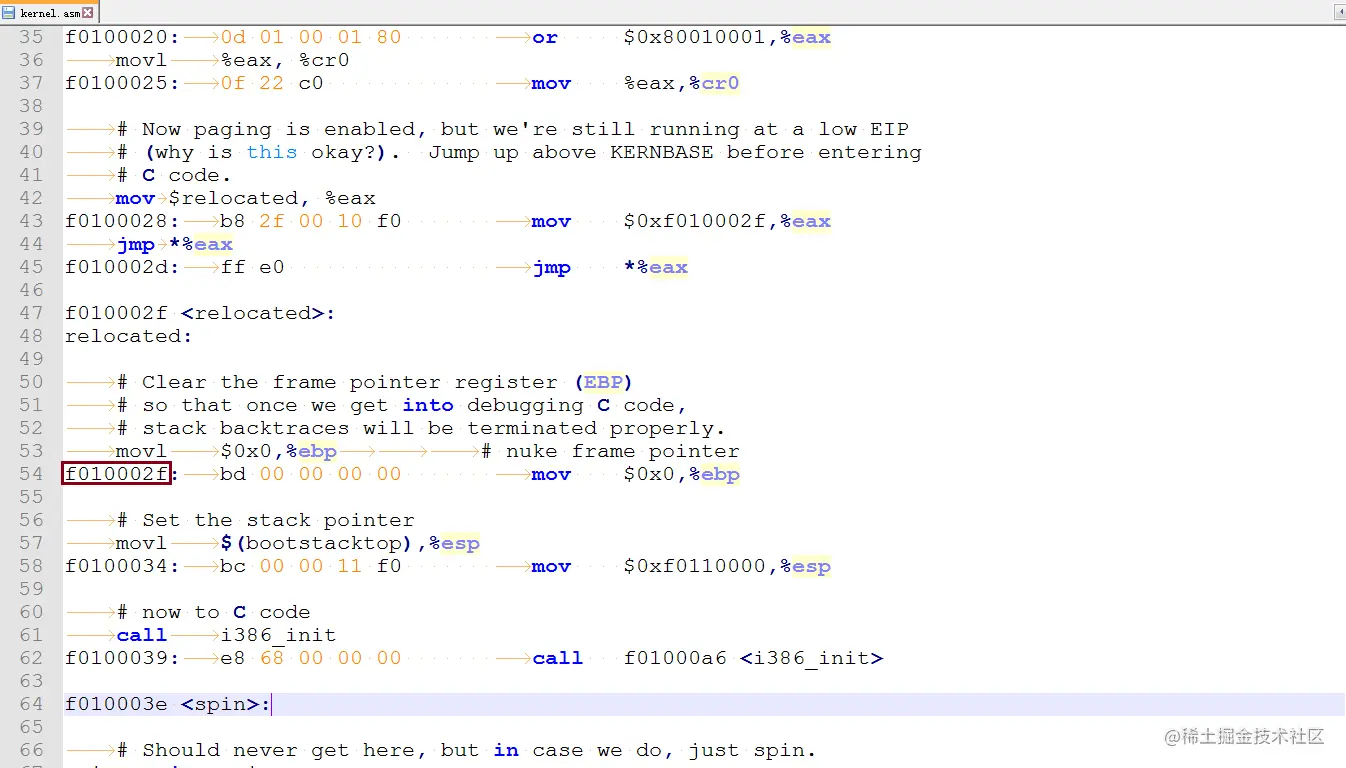Click the floppy disk save icon on the tab
The image size is (1346, 768).
(x=9, y=13)
